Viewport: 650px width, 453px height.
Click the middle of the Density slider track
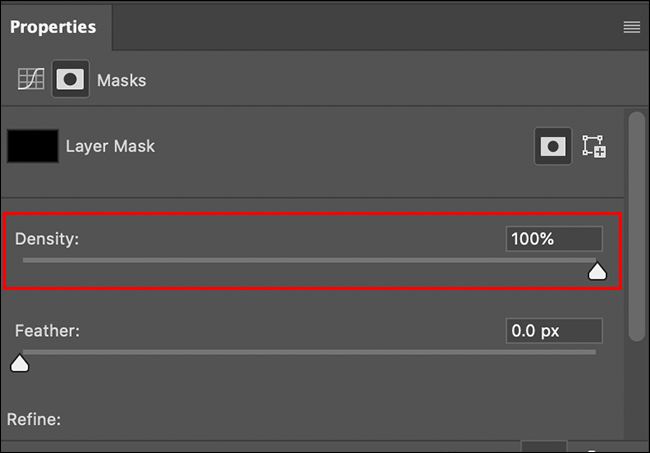coord(309,261)
